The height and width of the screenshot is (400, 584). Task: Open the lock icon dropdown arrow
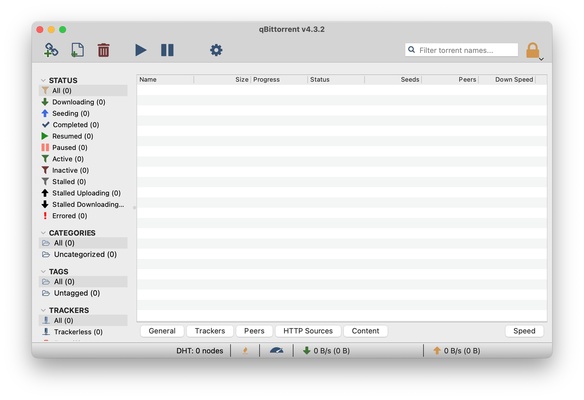[542, 59]
